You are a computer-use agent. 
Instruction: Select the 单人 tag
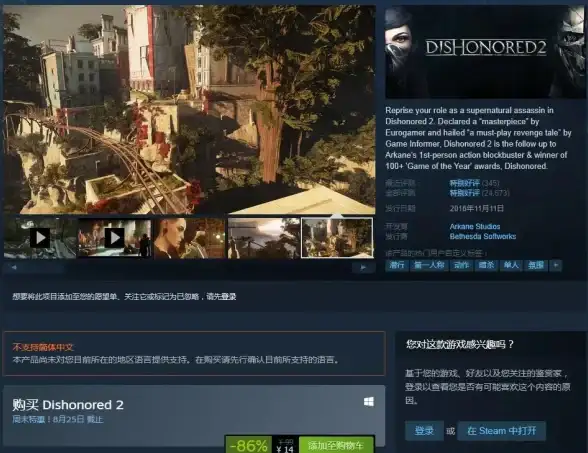coord(511,265)
